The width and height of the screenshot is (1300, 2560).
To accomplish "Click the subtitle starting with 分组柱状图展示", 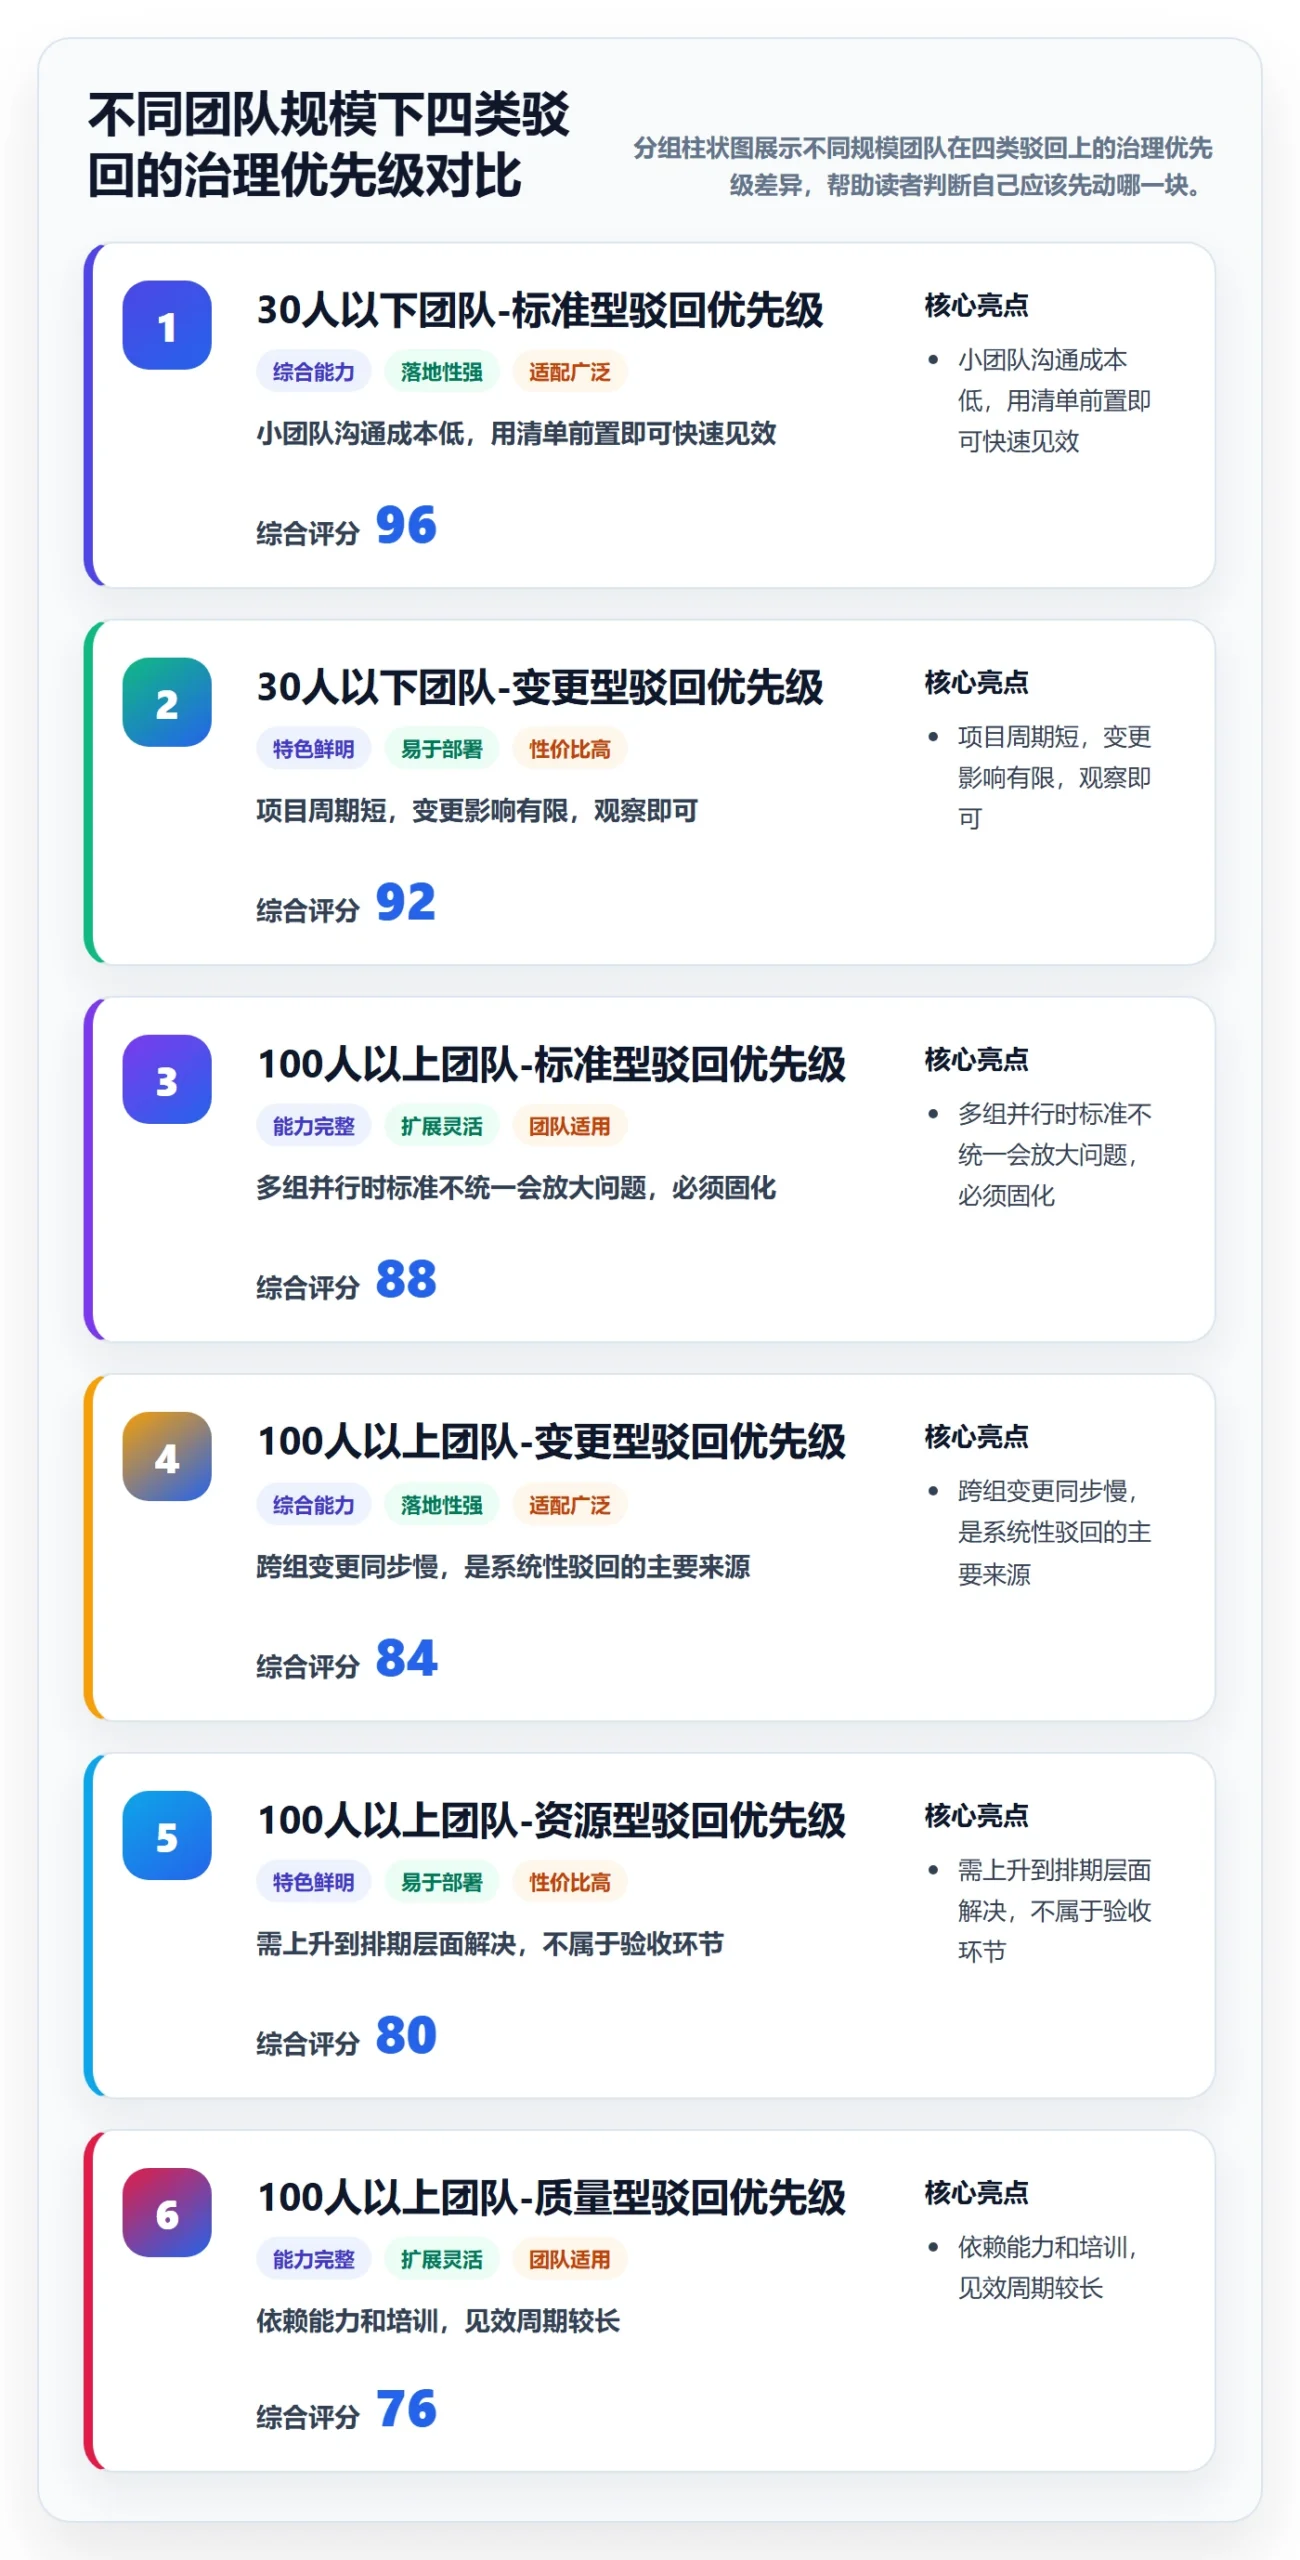I will [922, 166].
